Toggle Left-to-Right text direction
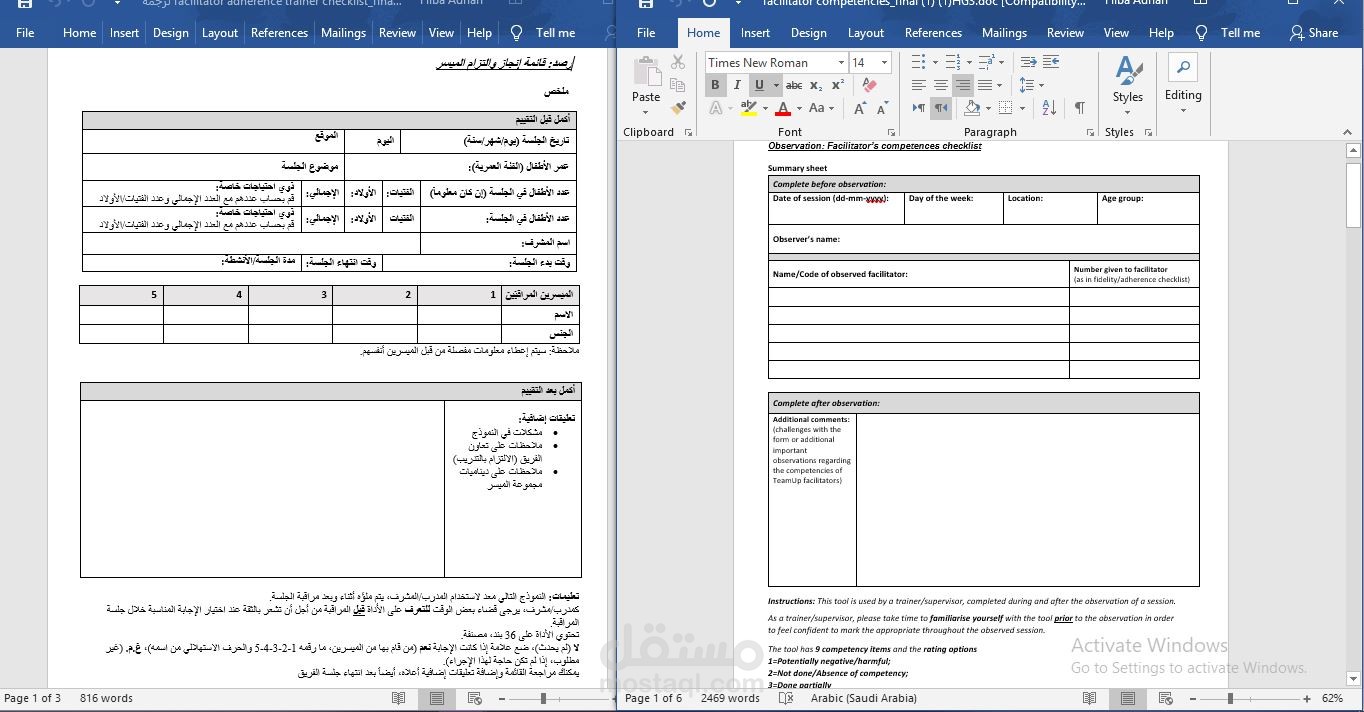The height and width of the screenshot is (712, 1364). 919,108
